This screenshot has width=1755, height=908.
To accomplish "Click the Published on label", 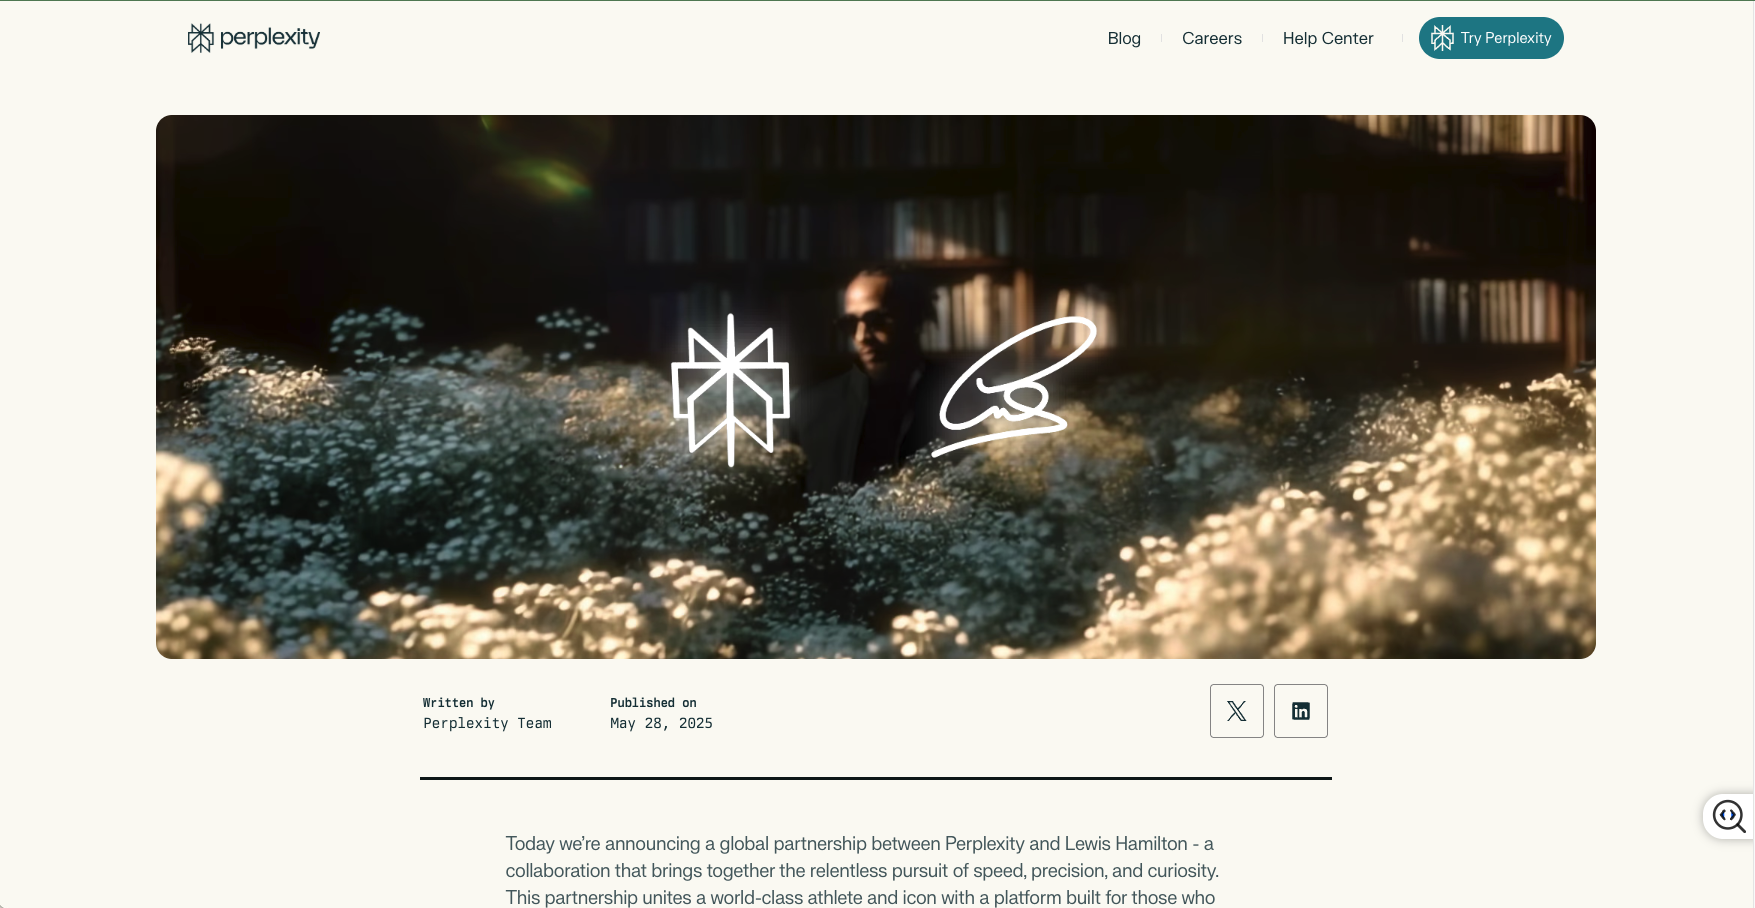I will coord(653,703).
